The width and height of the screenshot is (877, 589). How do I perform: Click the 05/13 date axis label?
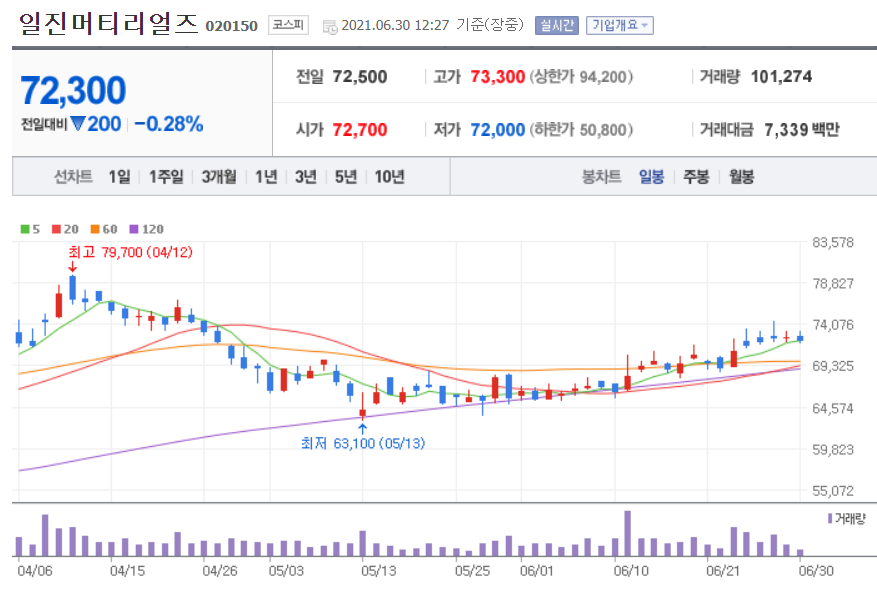[379, 571]
